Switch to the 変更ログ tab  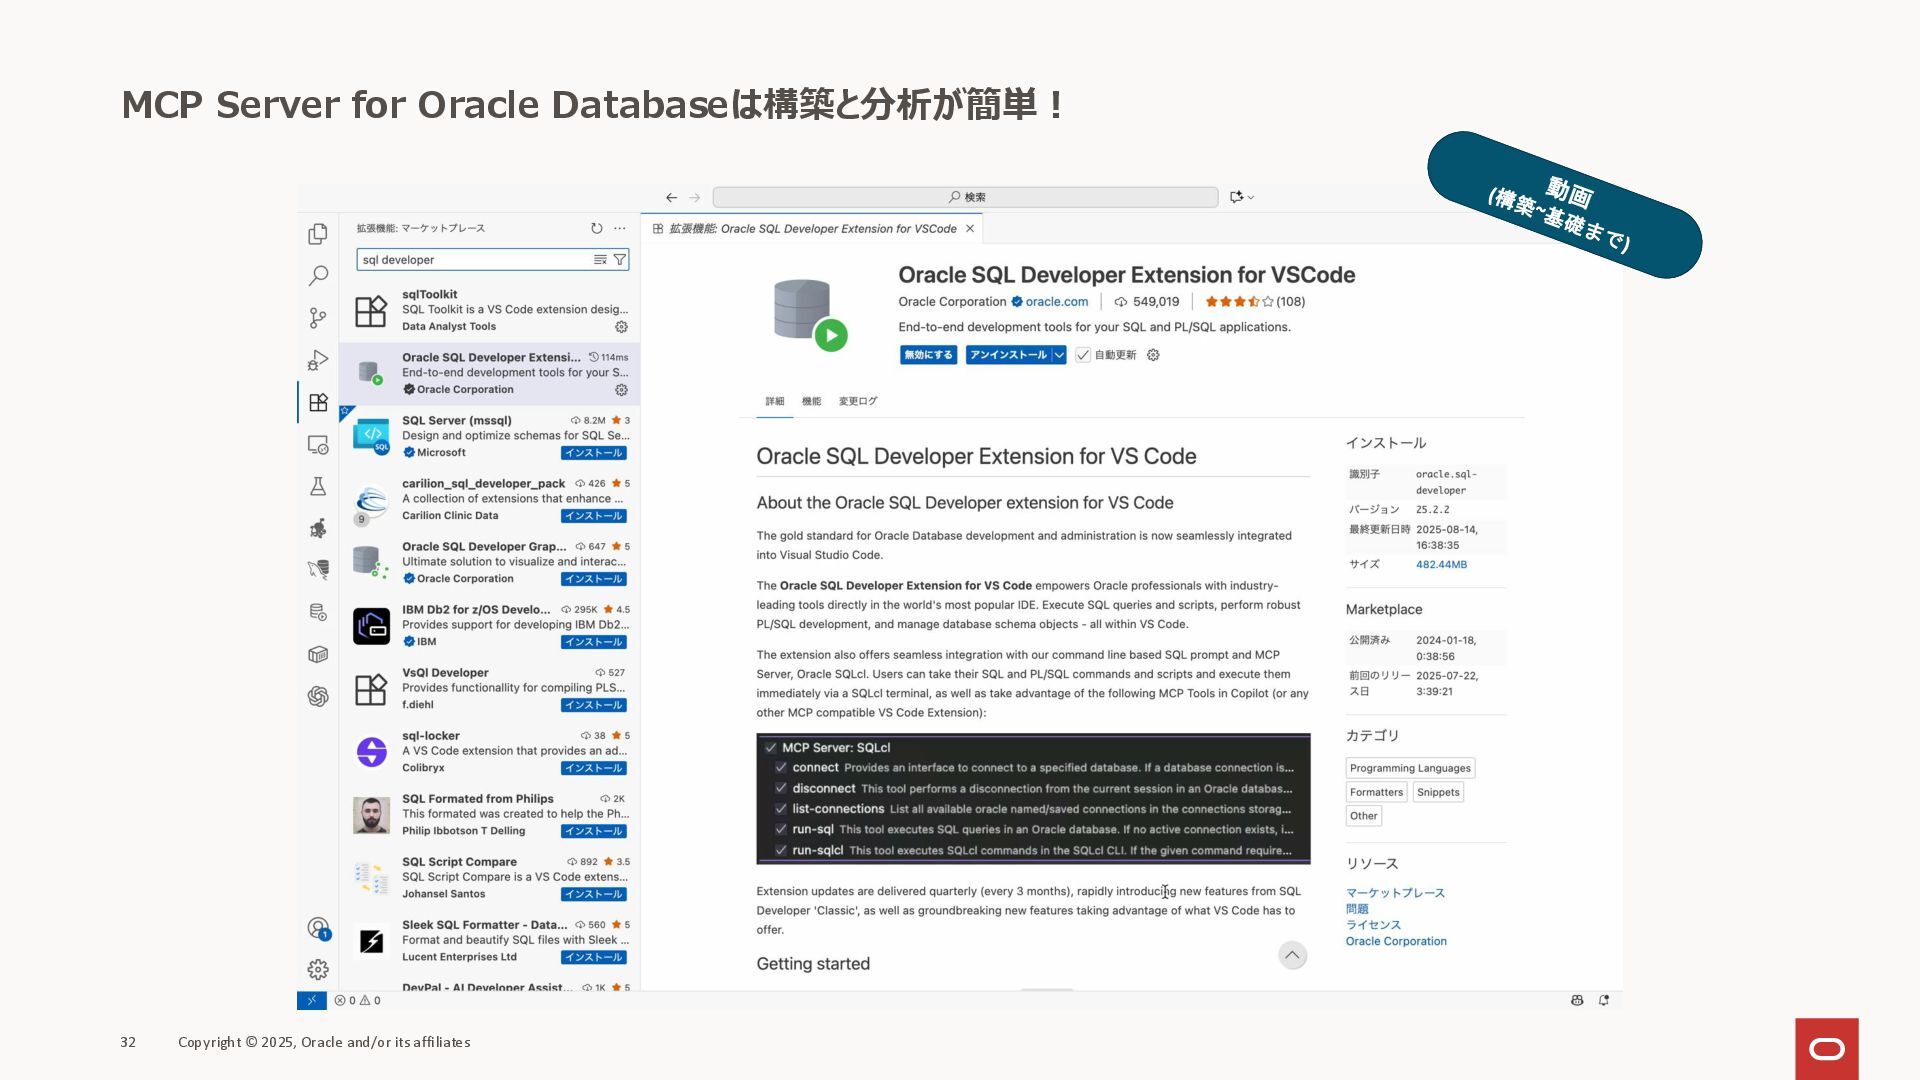(x=858, y=401)
